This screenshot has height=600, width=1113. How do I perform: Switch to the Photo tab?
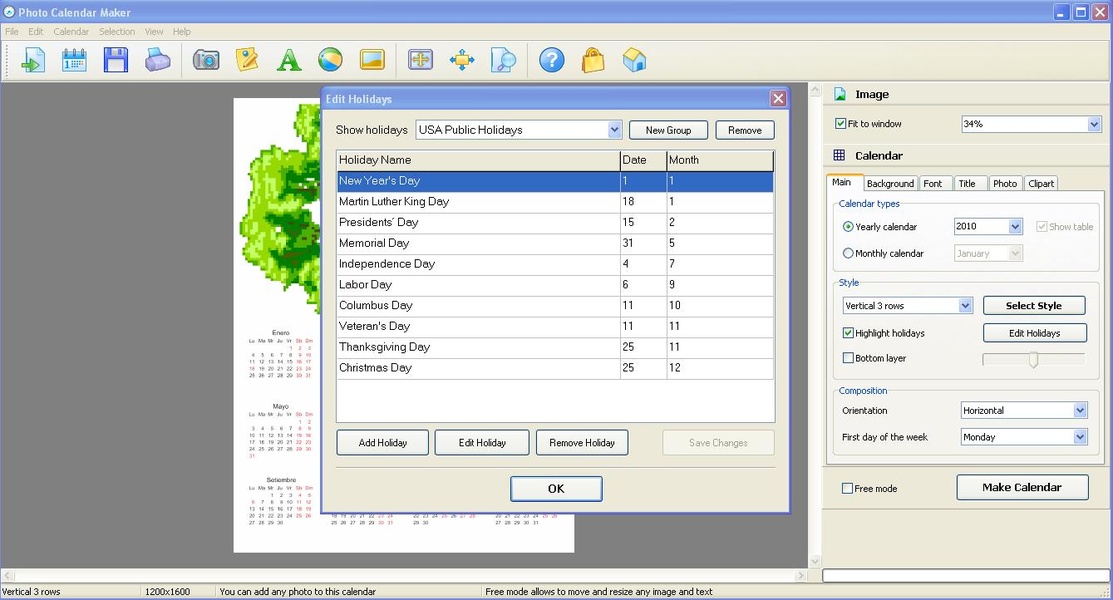[1004, 183]
